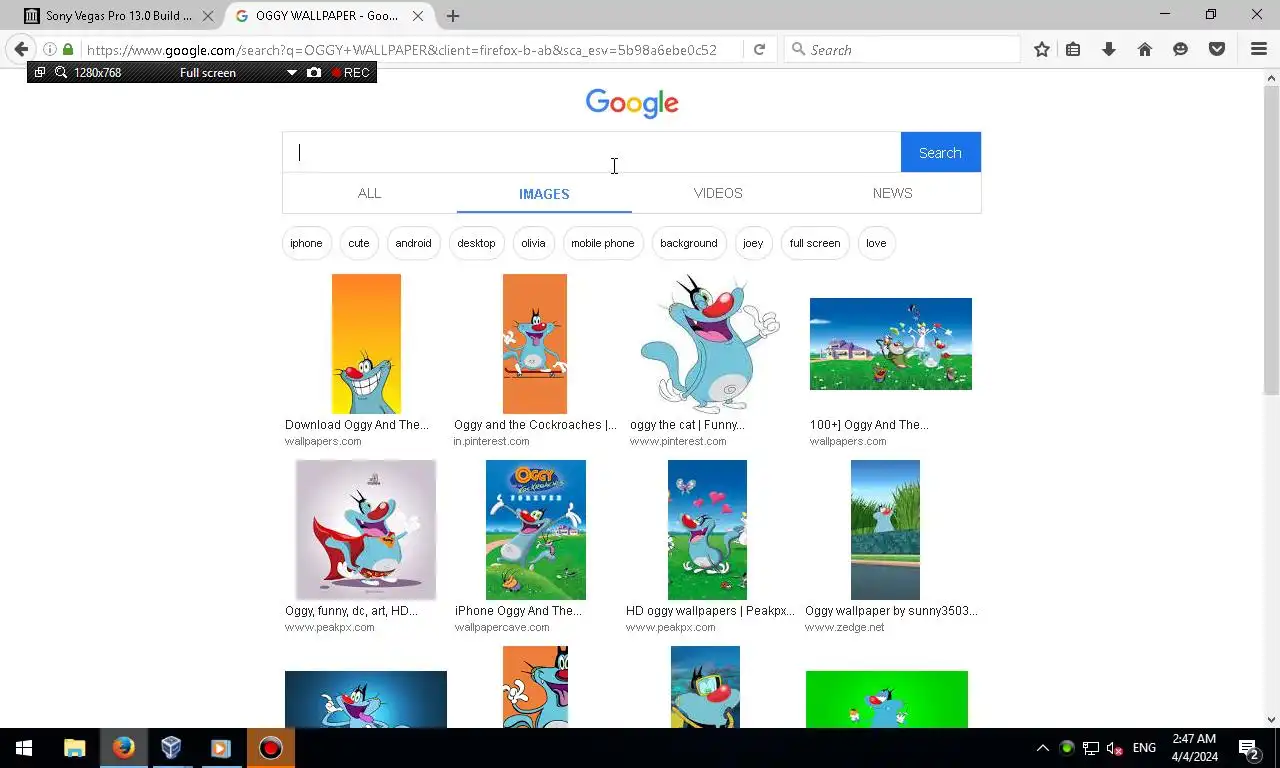Click the muted volume tray icon
Viewport: 1280px width, 768px height.
point(1115,748)
